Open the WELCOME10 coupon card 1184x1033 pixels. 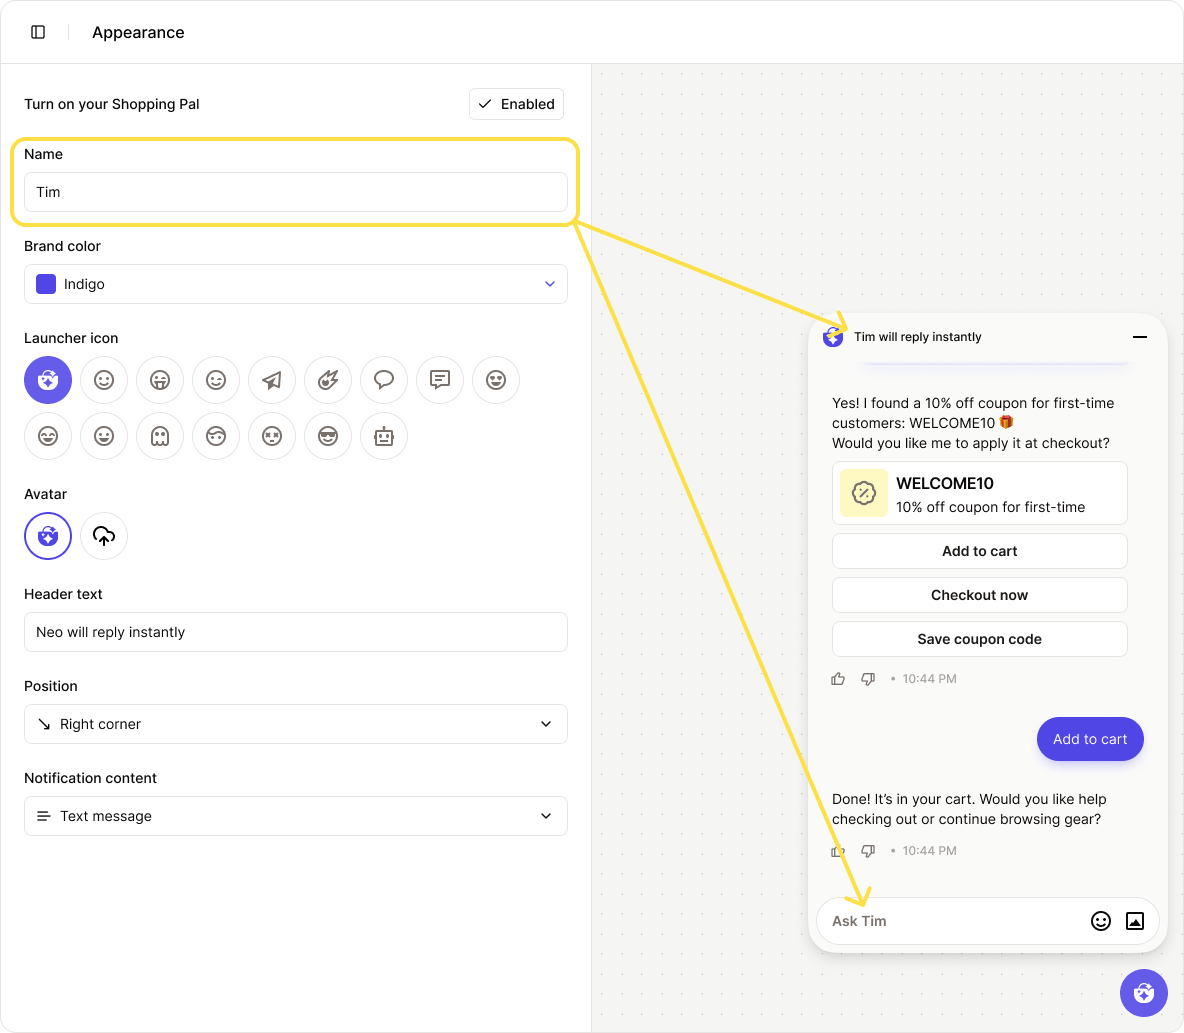click(979, 493)
